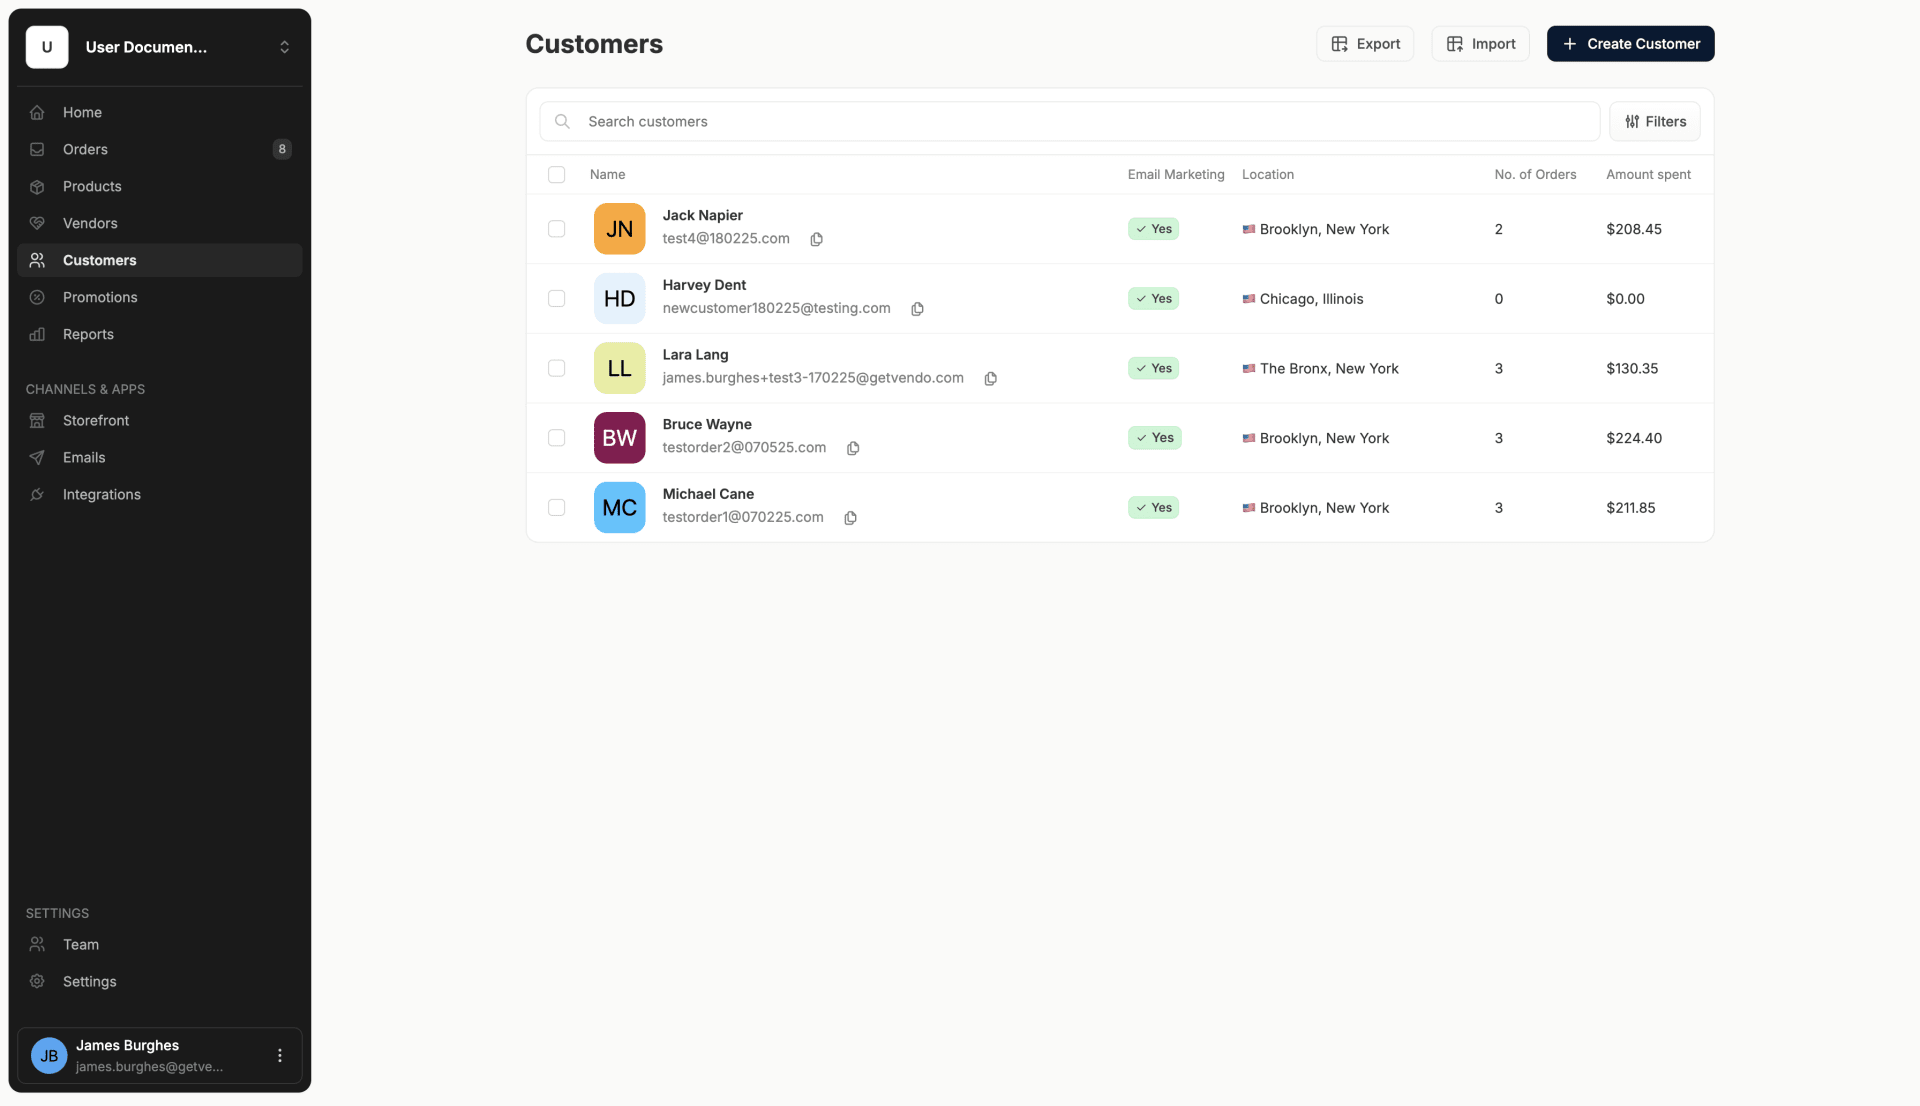
Task: Open the Home section from sidebar
Action: coord(82,112)
